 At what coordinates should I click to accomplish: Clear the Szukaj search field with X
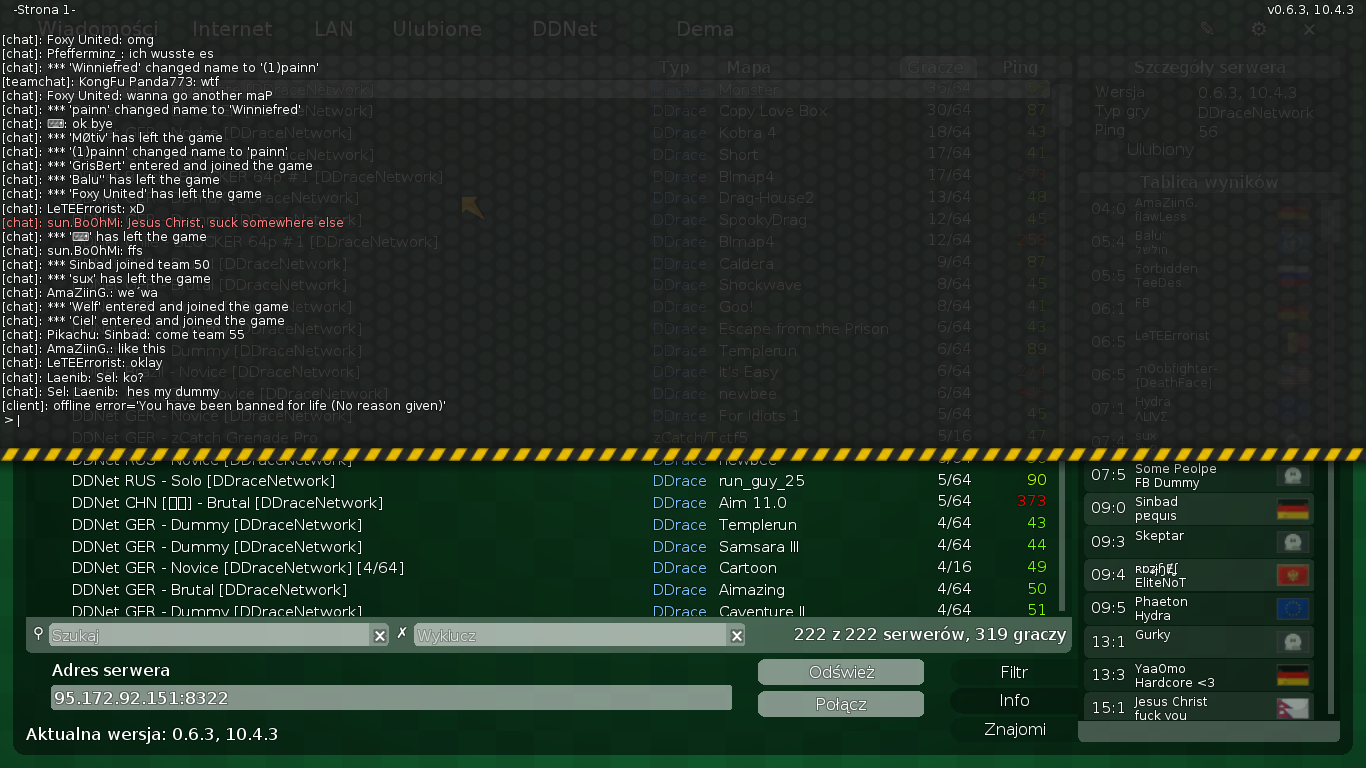[380, 635]
